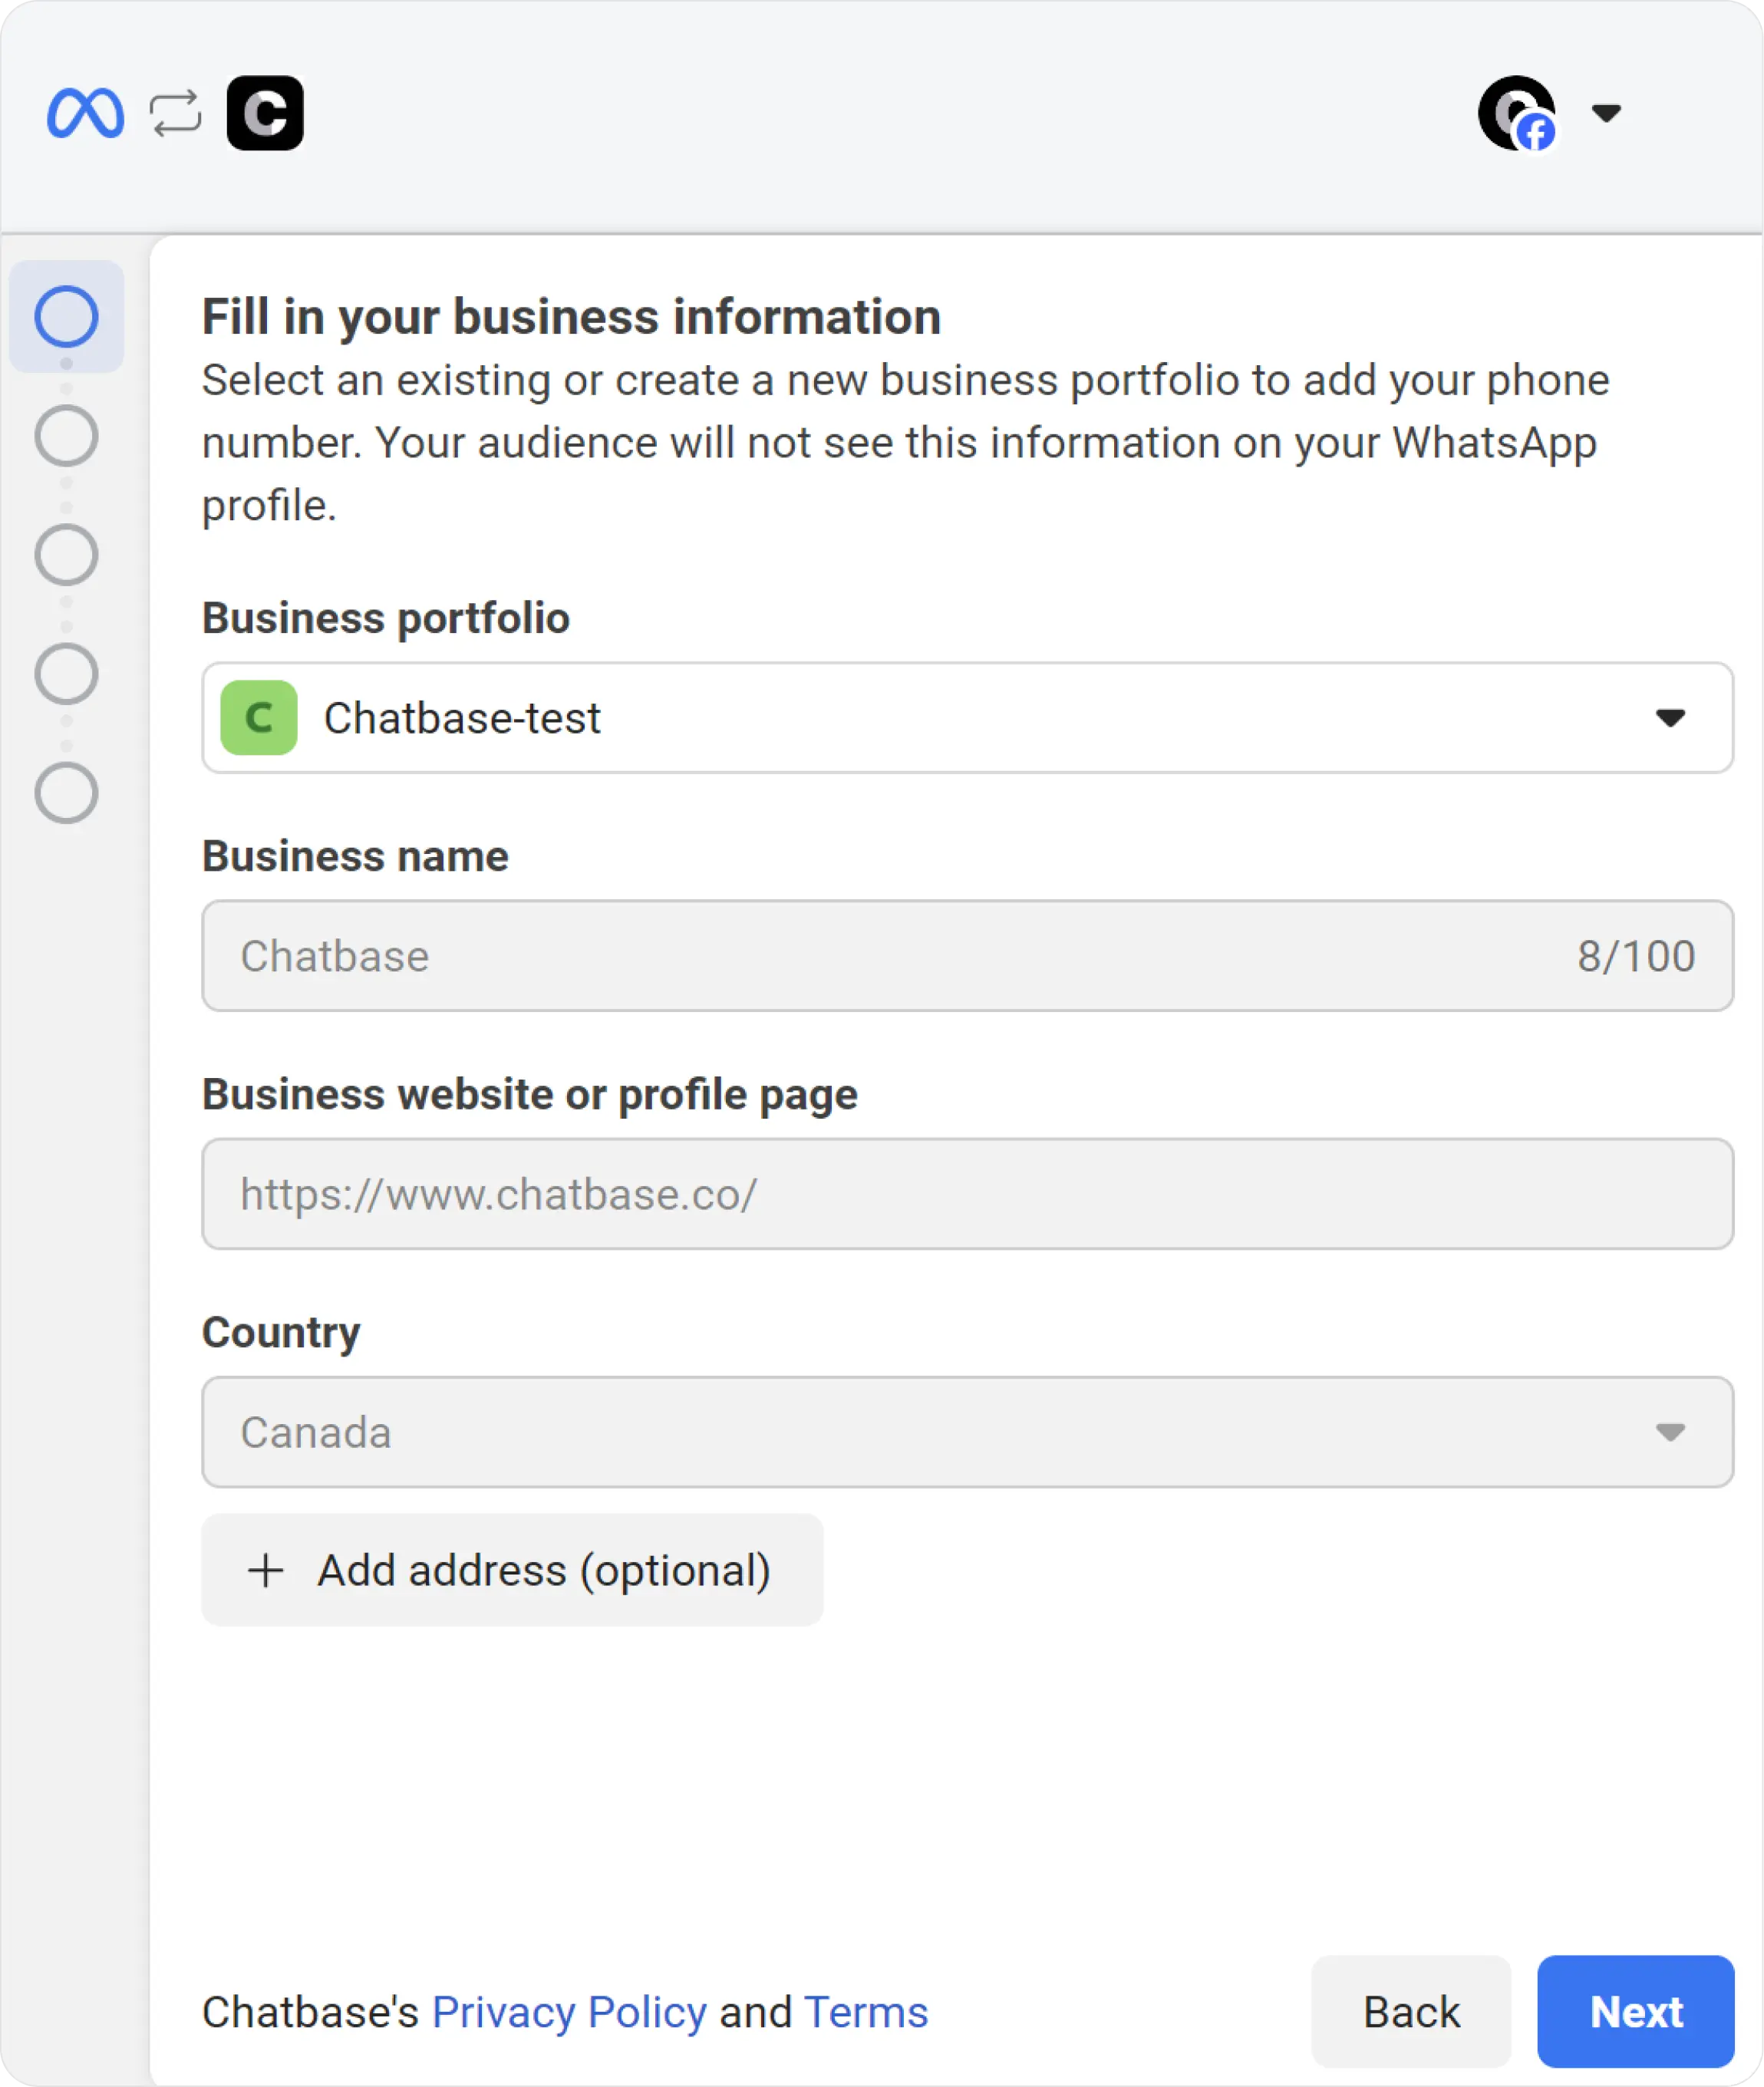Click green C icon of Chatbase-test

(259, 718)
